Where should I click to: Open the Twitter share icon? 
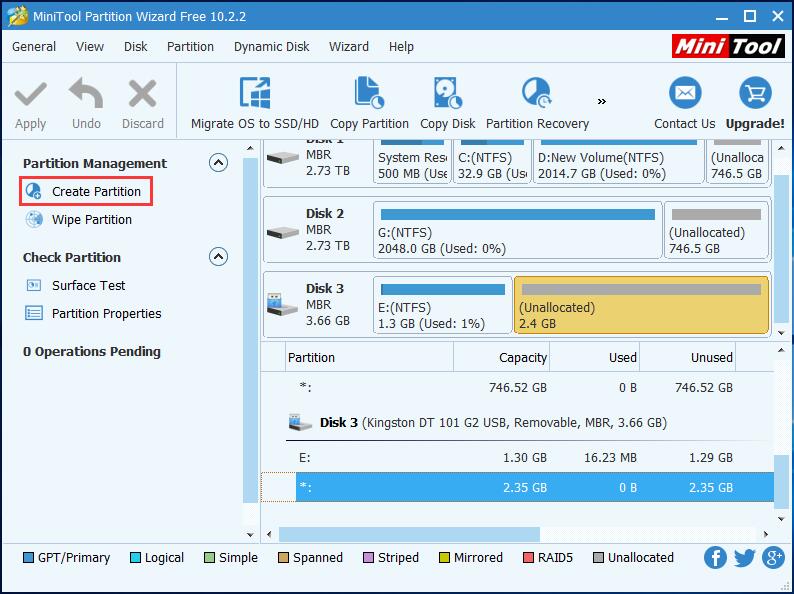click(744, 558)
